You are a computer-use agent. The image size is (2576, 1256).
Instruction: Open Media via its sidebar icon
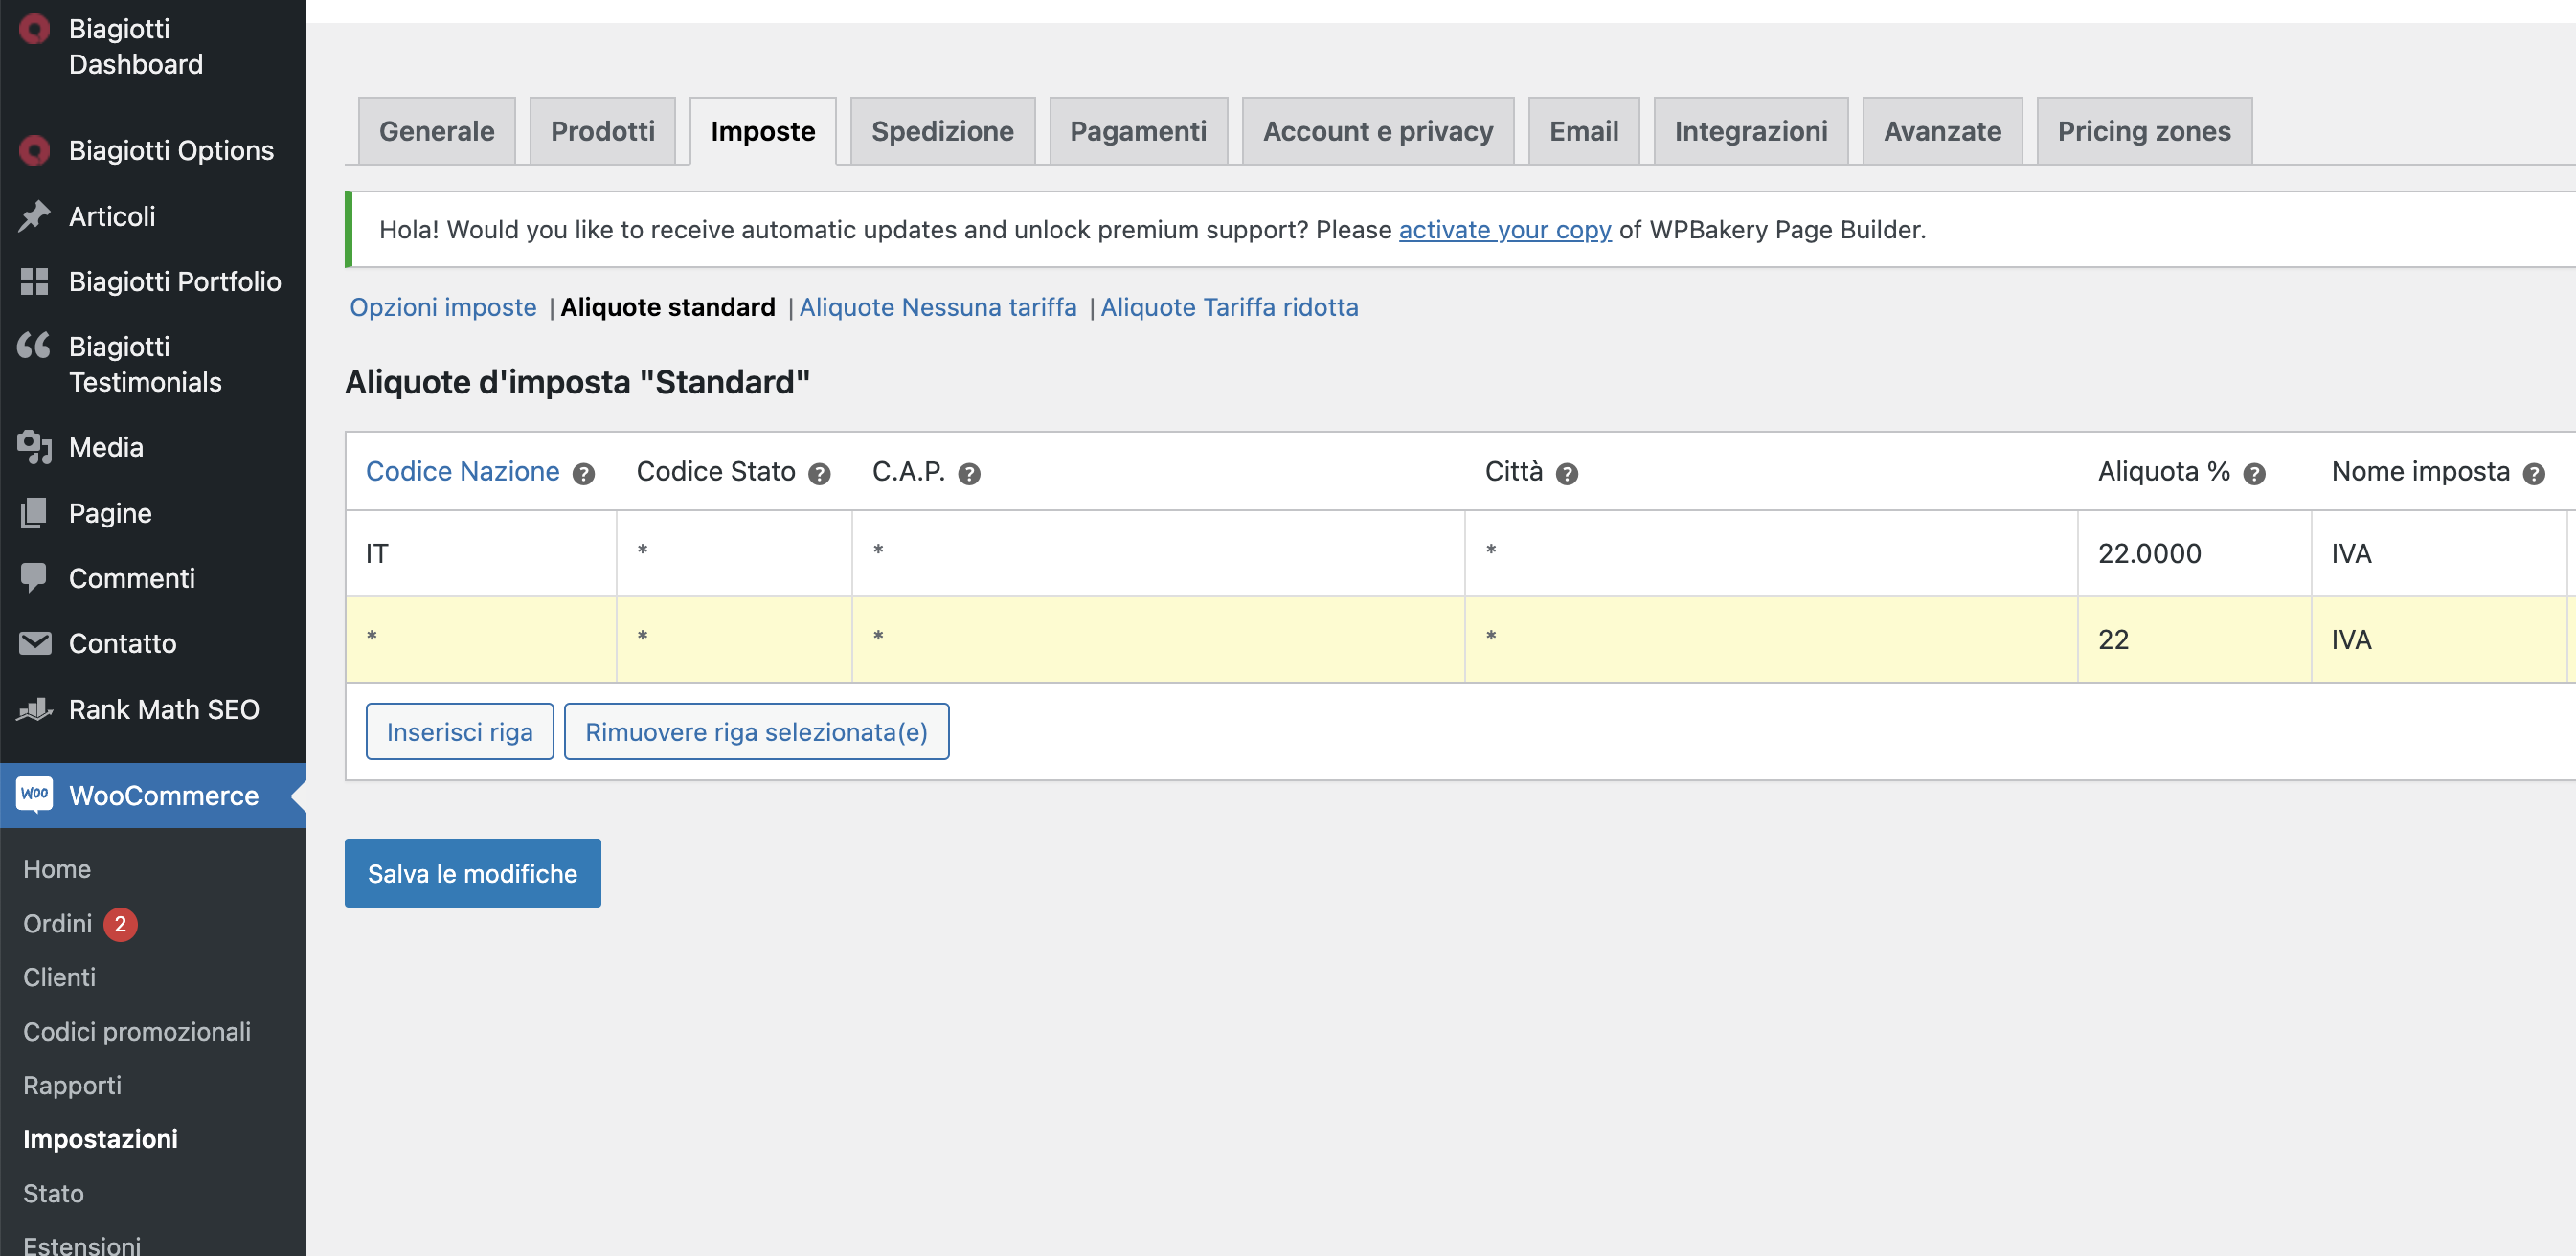point(35,447)
